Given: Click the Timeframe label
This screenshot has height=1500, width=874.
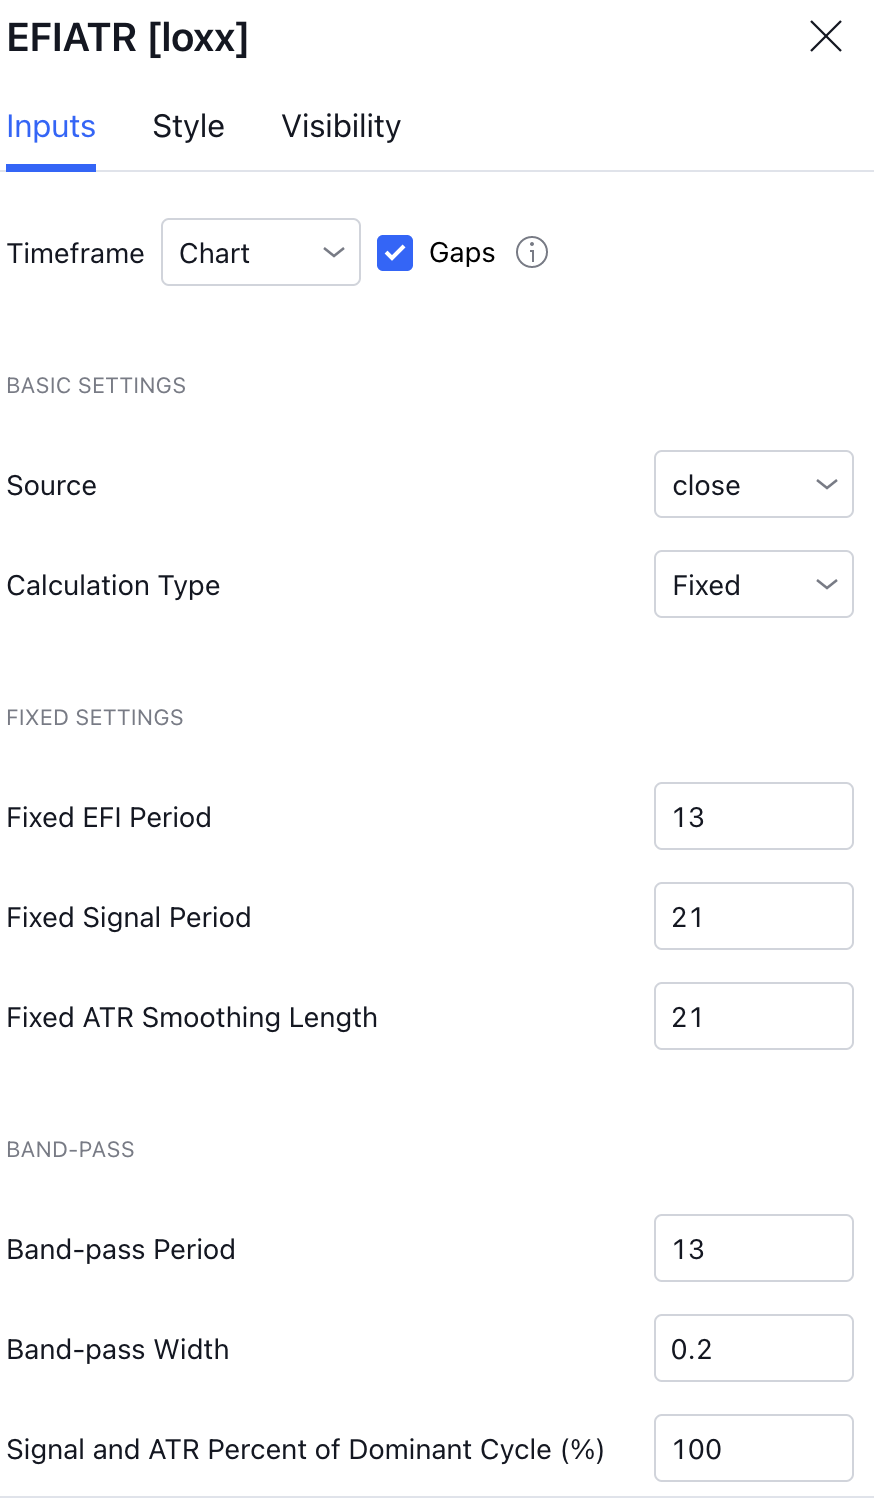Looking at the screenshot, I should coord(76,254).
